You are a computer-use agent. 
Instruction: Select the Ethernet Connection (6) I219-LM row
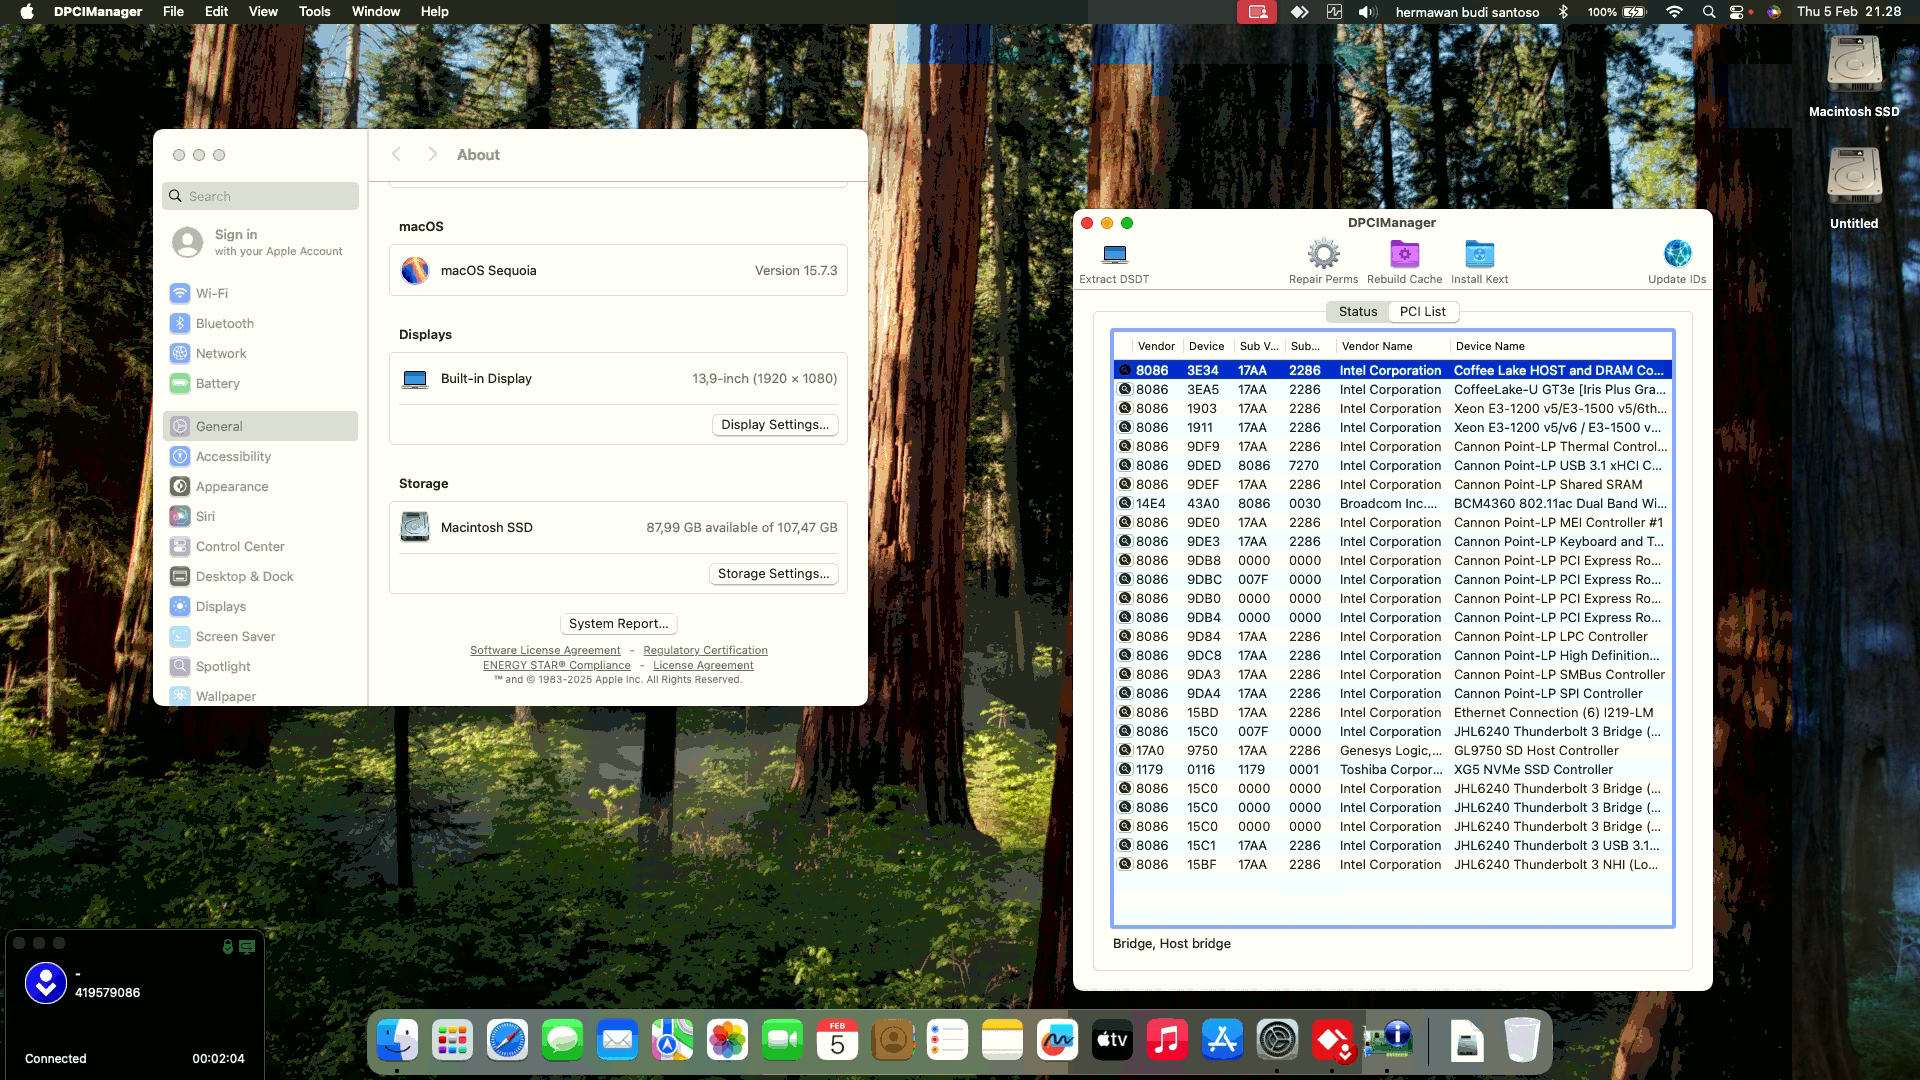click(1392, 713)
